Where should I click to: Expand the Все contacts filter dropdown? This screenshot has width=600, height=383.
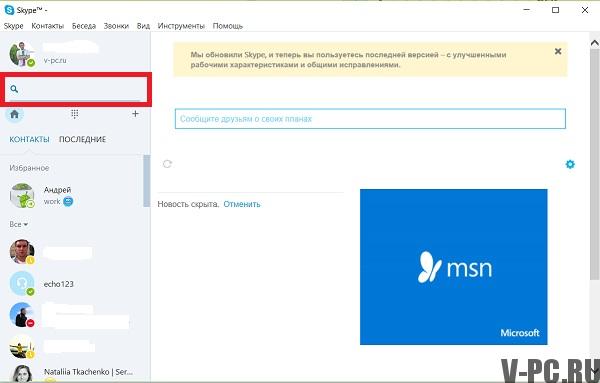tap(18, 224)
